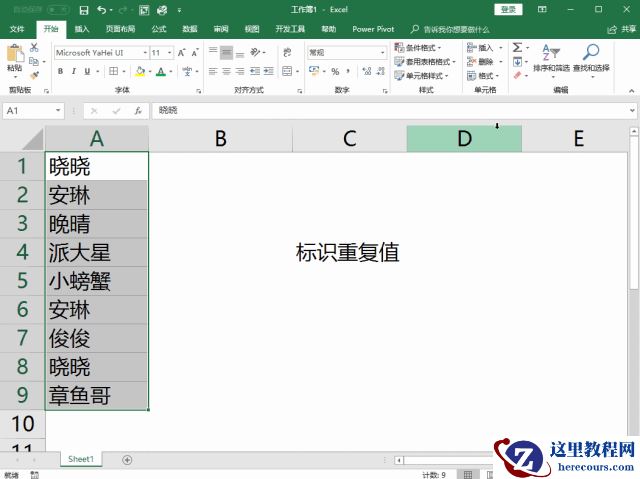Image resolution: width=640 pixels, height=479 pixels.
Task: Open the font color dropdown arrow
Action: point(171,71)
